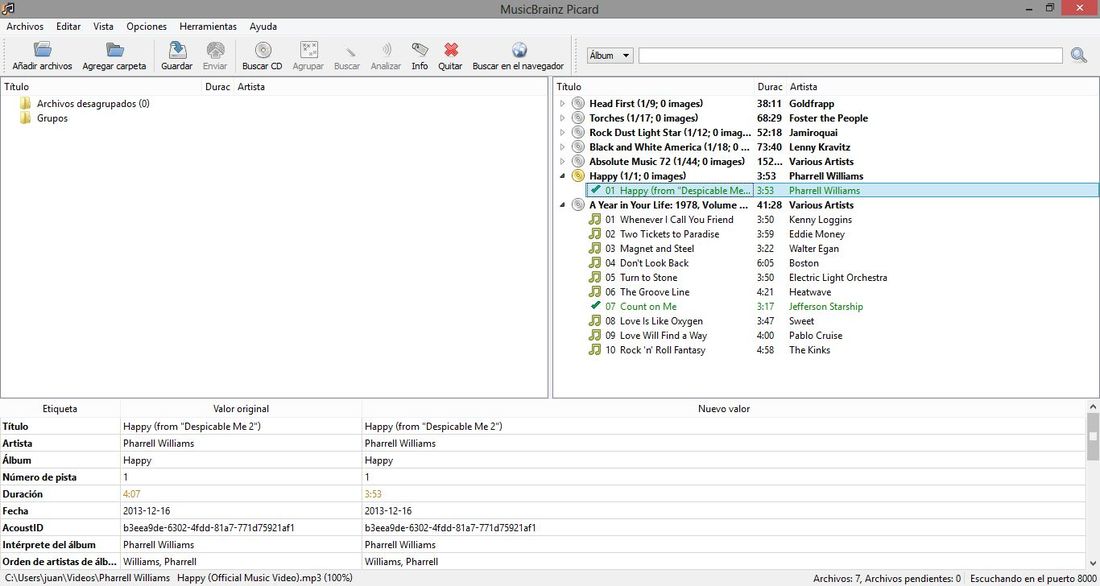Click the Agregar carpeta folder icon
Screen dimensions: 1100x586
point(114,50)
